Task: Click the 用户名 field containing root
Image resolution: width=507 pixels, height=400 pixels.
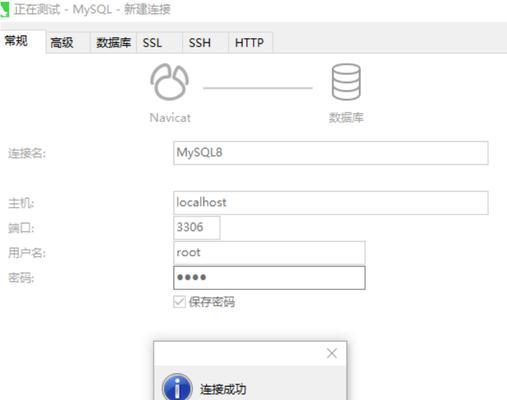Action: (x=269, y=253)
